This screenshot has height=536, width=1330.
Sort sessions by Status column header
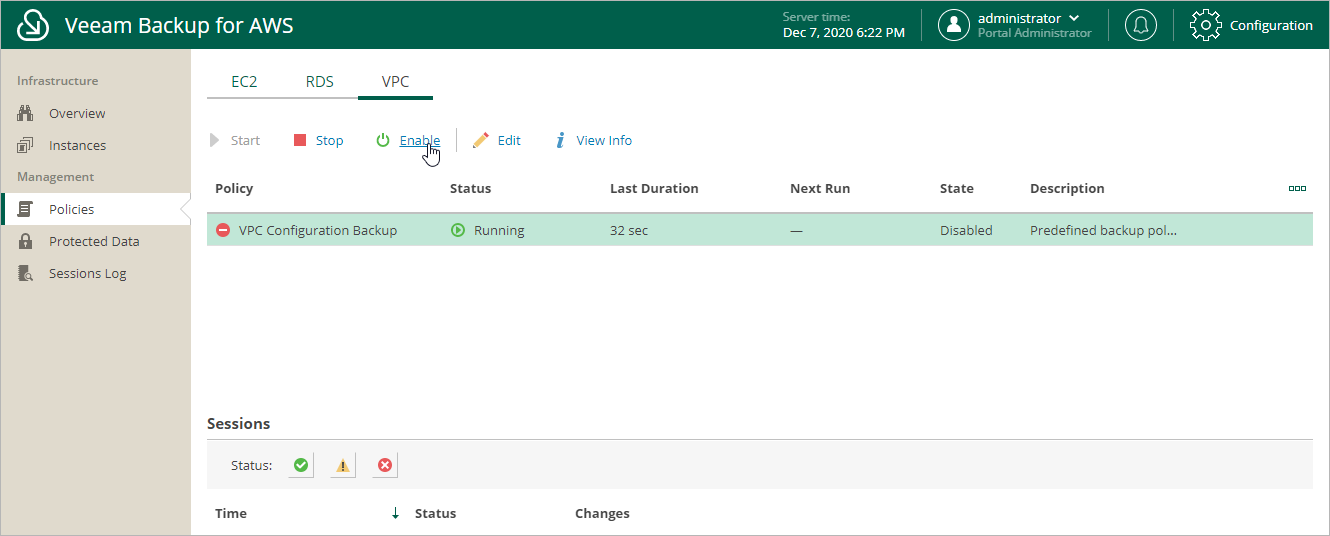coord(435,513)
